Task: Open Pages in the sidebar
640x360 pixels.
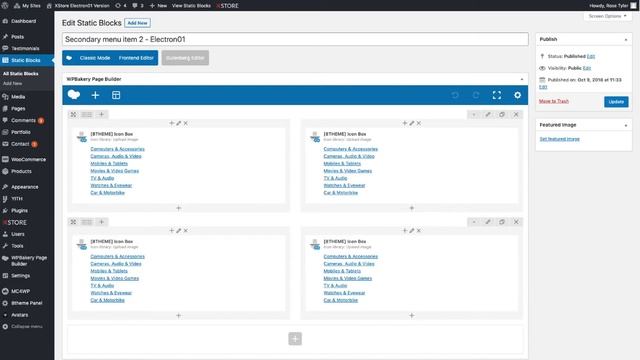Action: tap(18, 109)
